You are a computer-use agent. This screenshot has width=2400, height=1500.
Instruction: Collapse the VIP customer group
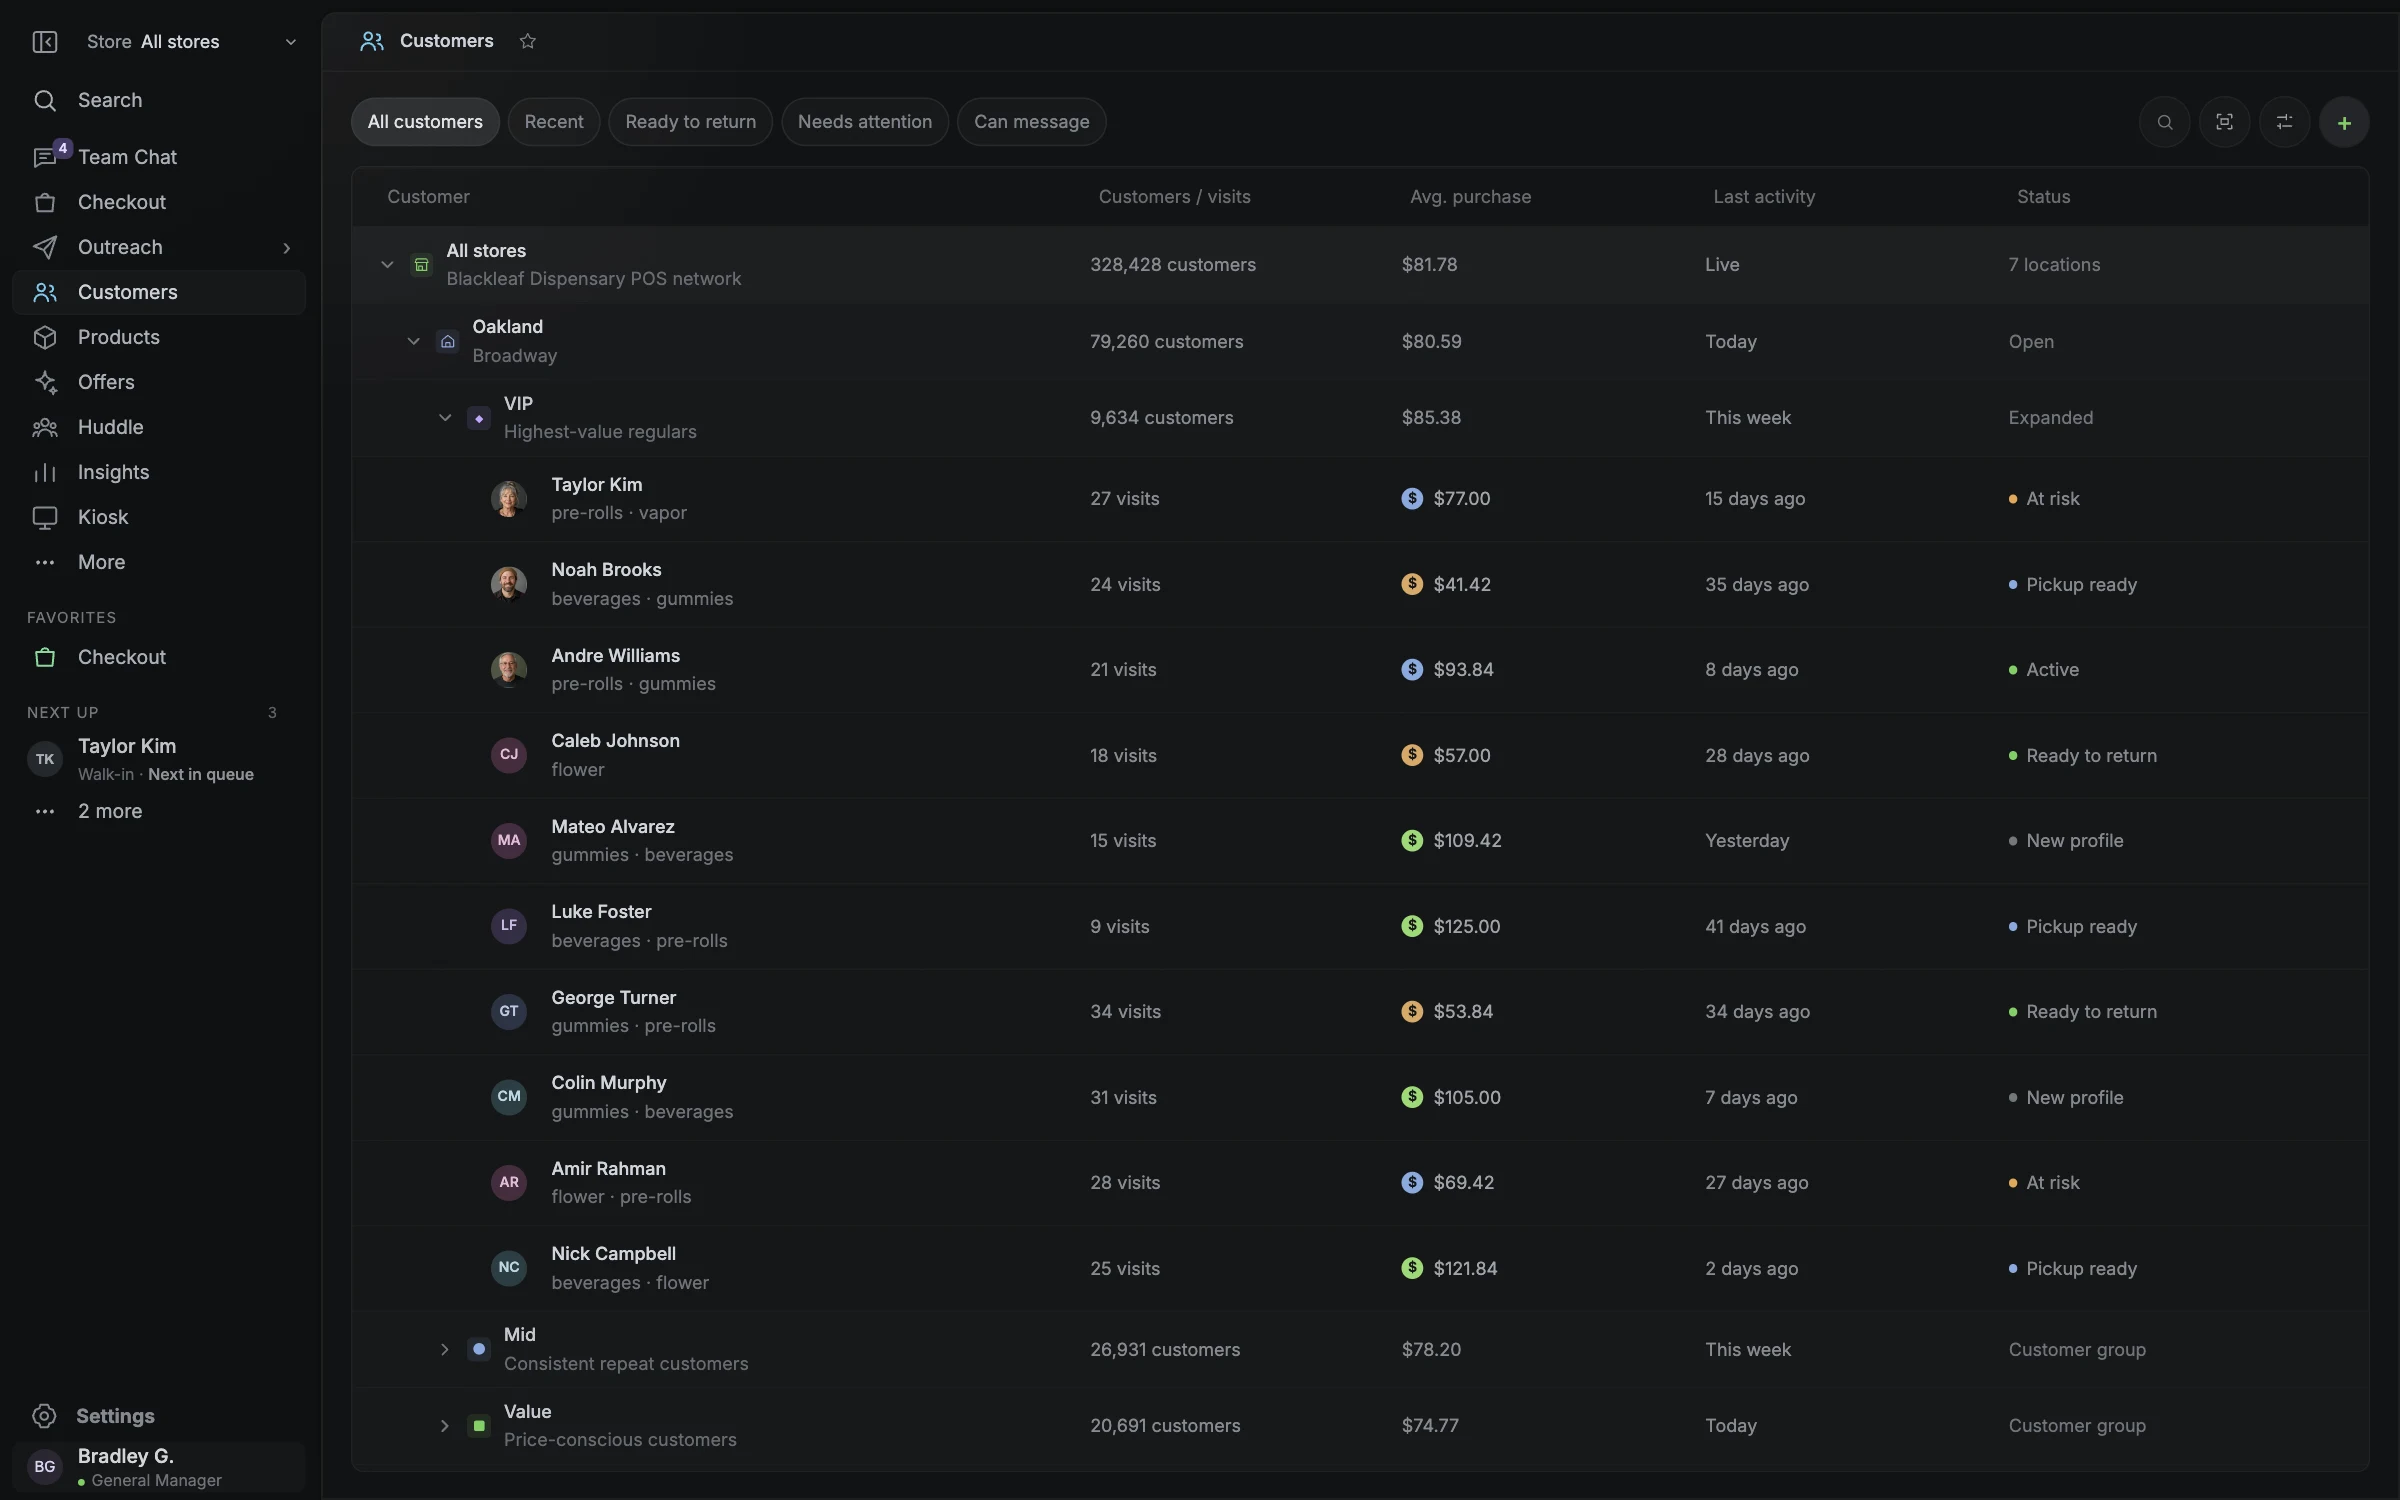(x=445, y=417)
